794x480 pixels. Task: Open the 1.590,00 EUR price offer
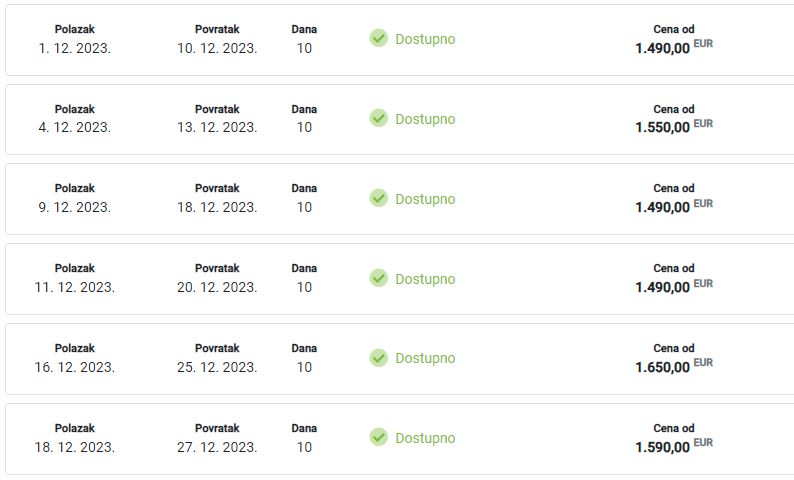tap(673, 446)
